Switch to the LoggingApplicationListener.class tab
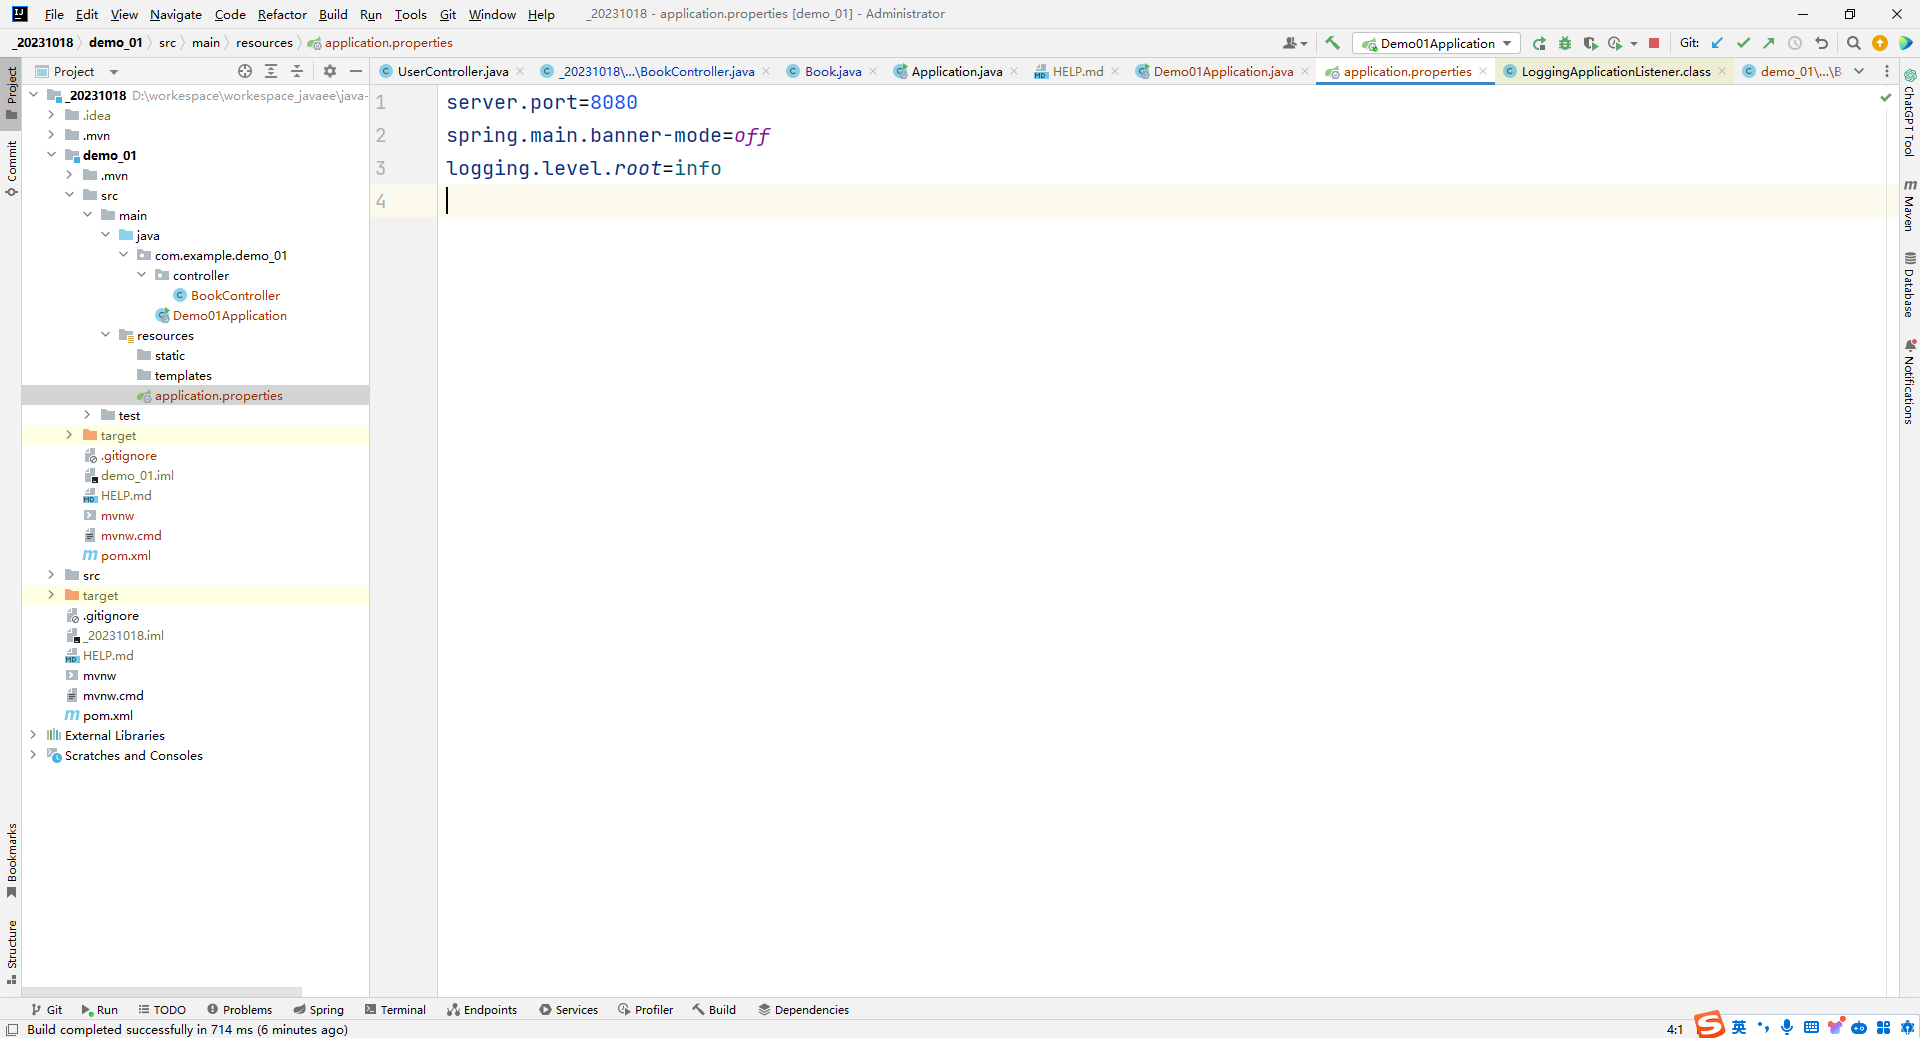This screenshot has height=1038, width=1920. (1615, 71)
